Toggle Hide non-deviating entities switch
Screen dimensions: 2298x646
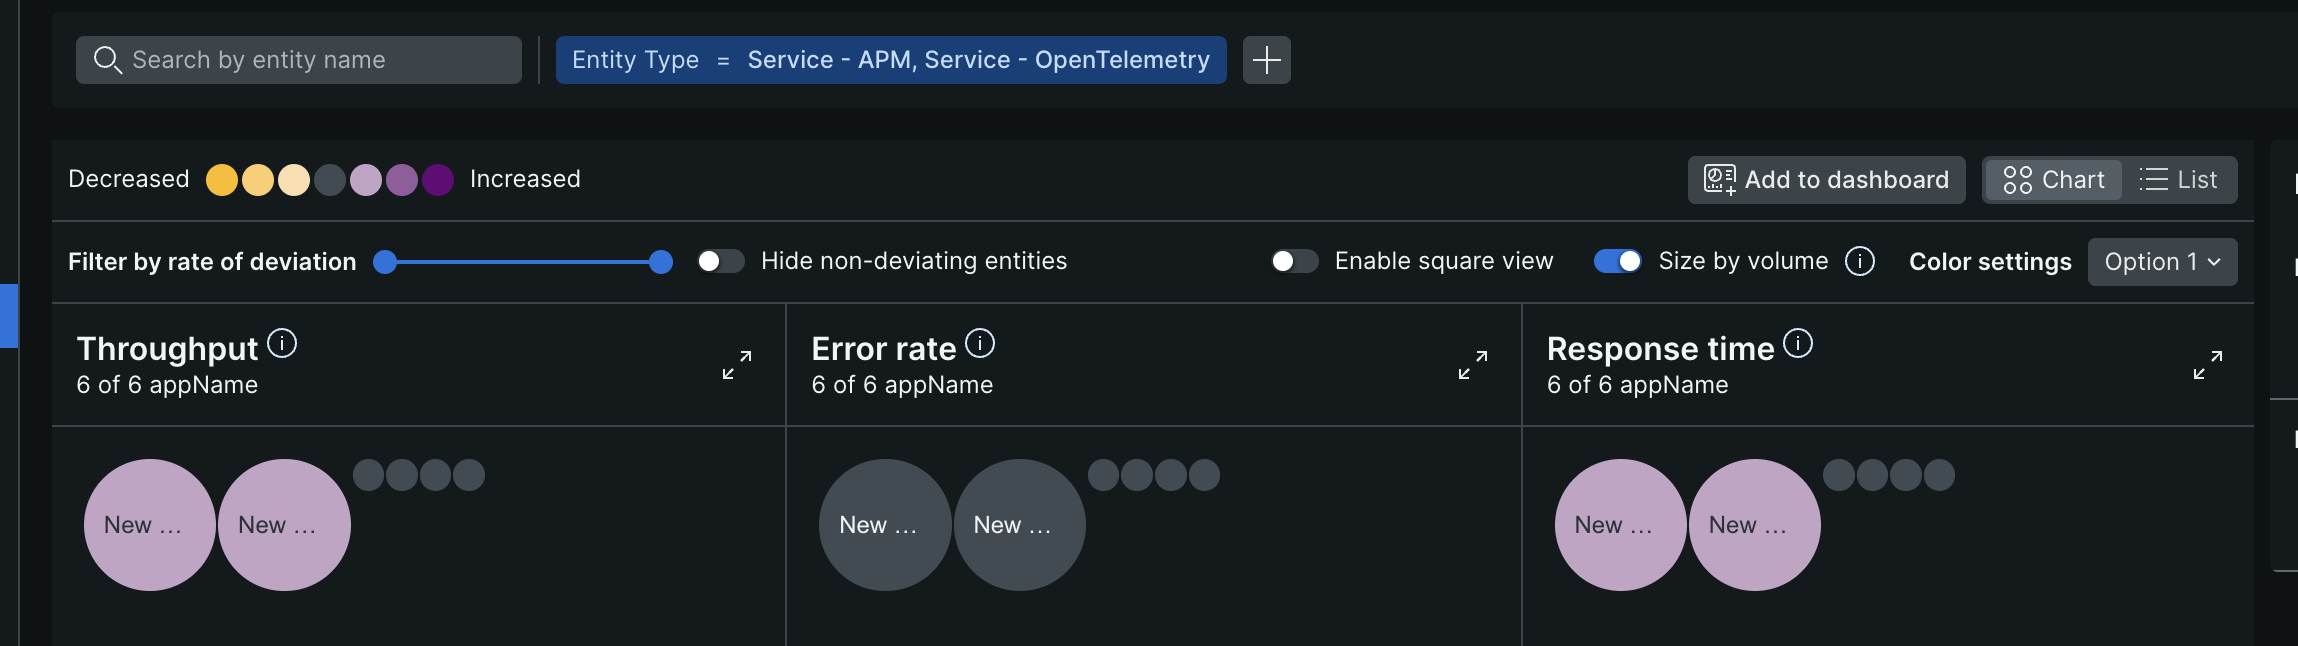pos(721,261)
